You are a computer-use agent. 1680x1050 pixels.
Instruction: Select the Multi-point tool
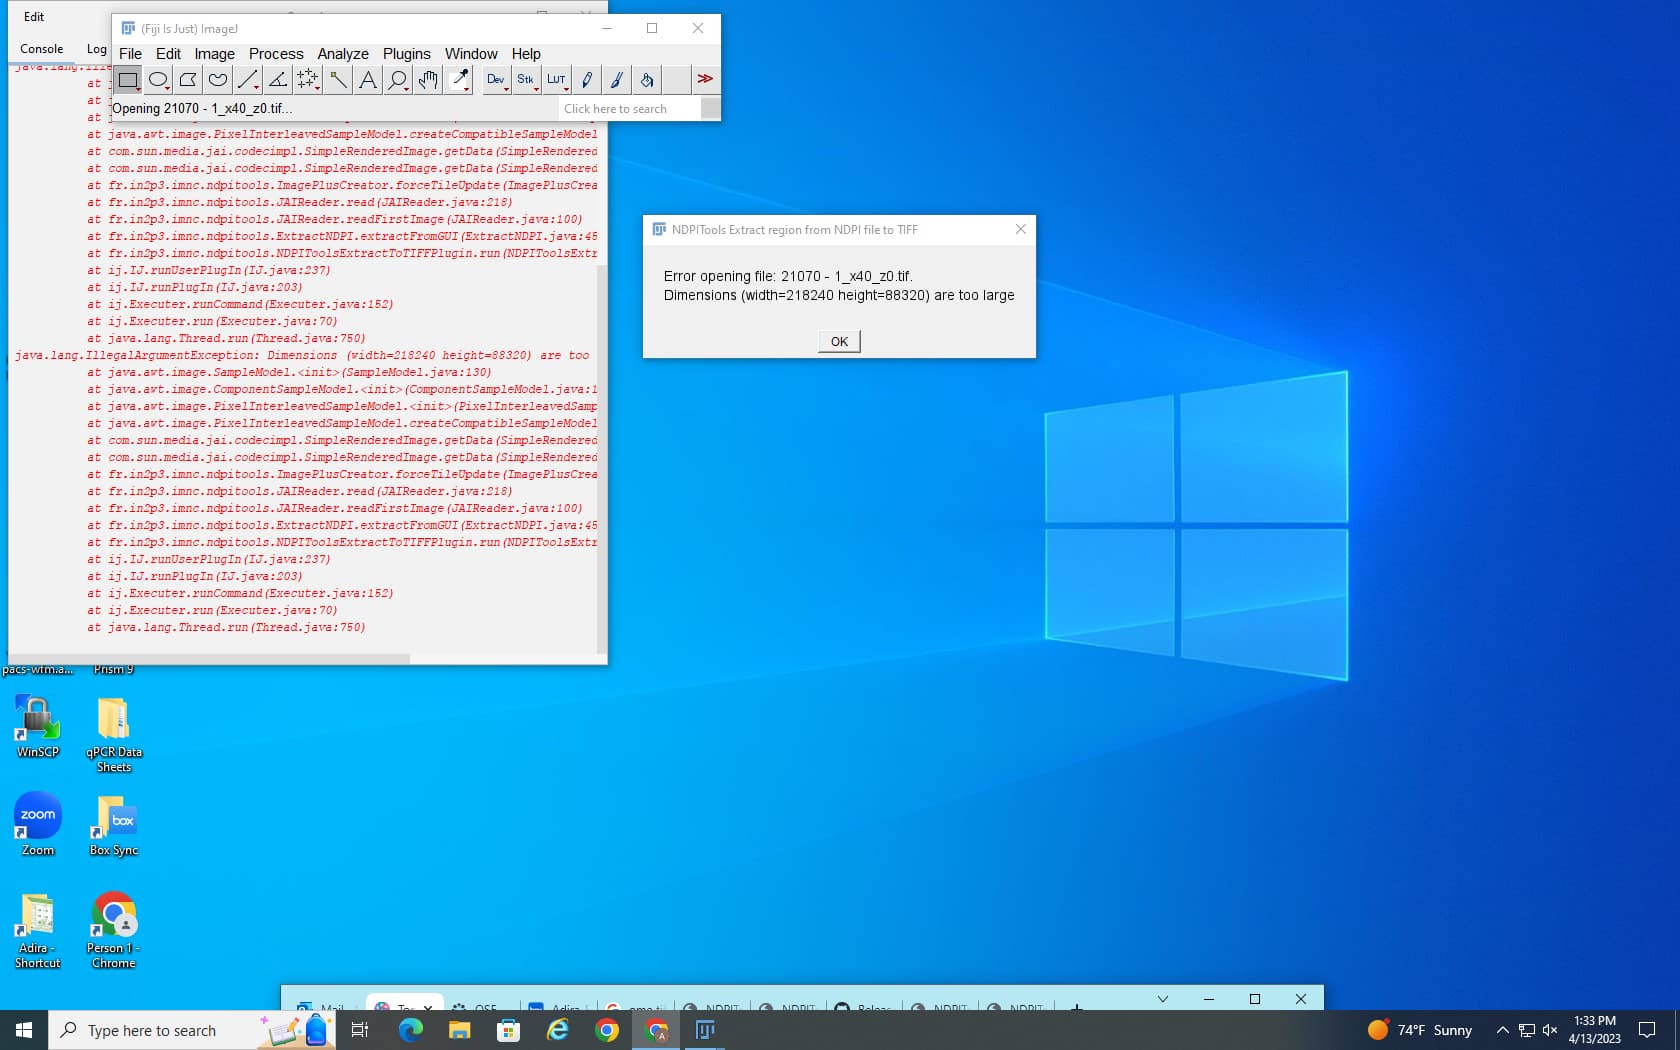click(x=307, y=80)
